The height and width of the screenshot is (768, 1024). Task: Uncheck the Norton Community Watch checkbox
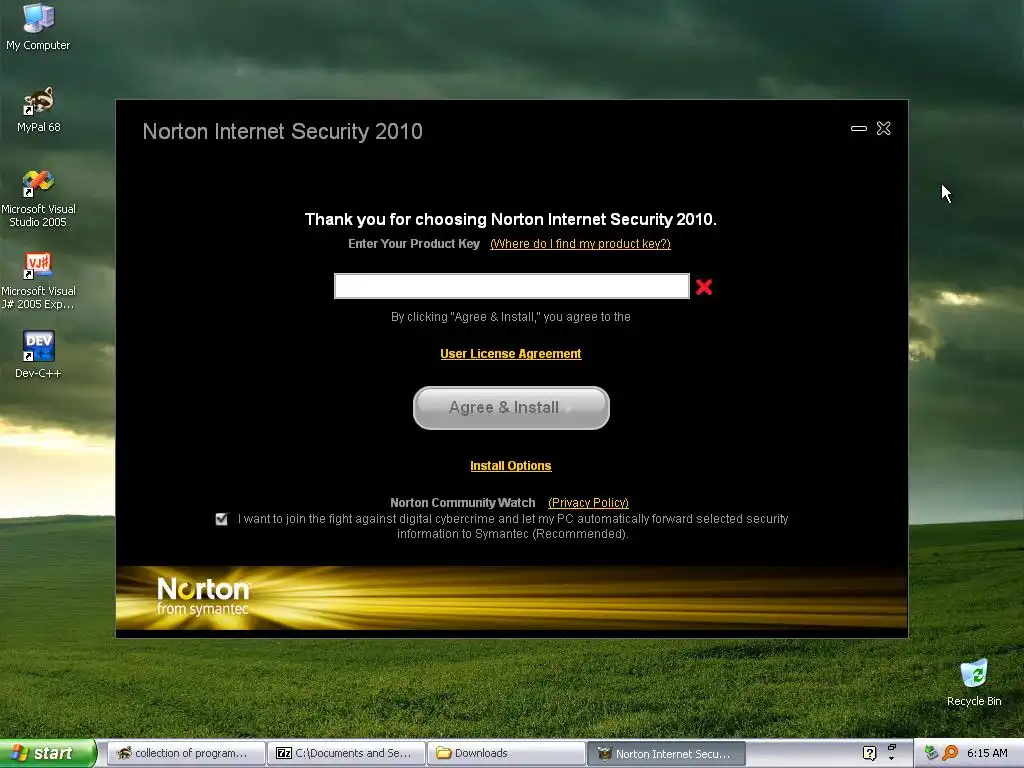pos(221,519)
